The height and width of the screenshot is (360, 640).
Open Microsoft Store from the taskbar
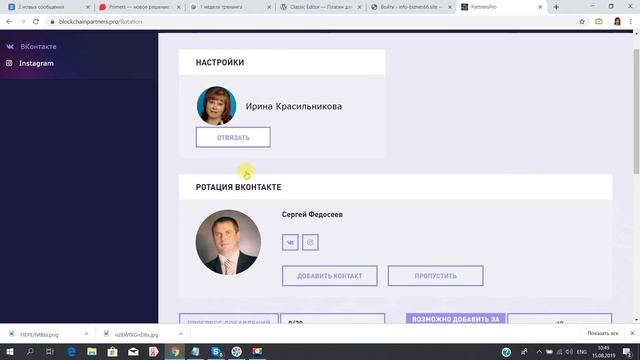[x=113, y=351]
